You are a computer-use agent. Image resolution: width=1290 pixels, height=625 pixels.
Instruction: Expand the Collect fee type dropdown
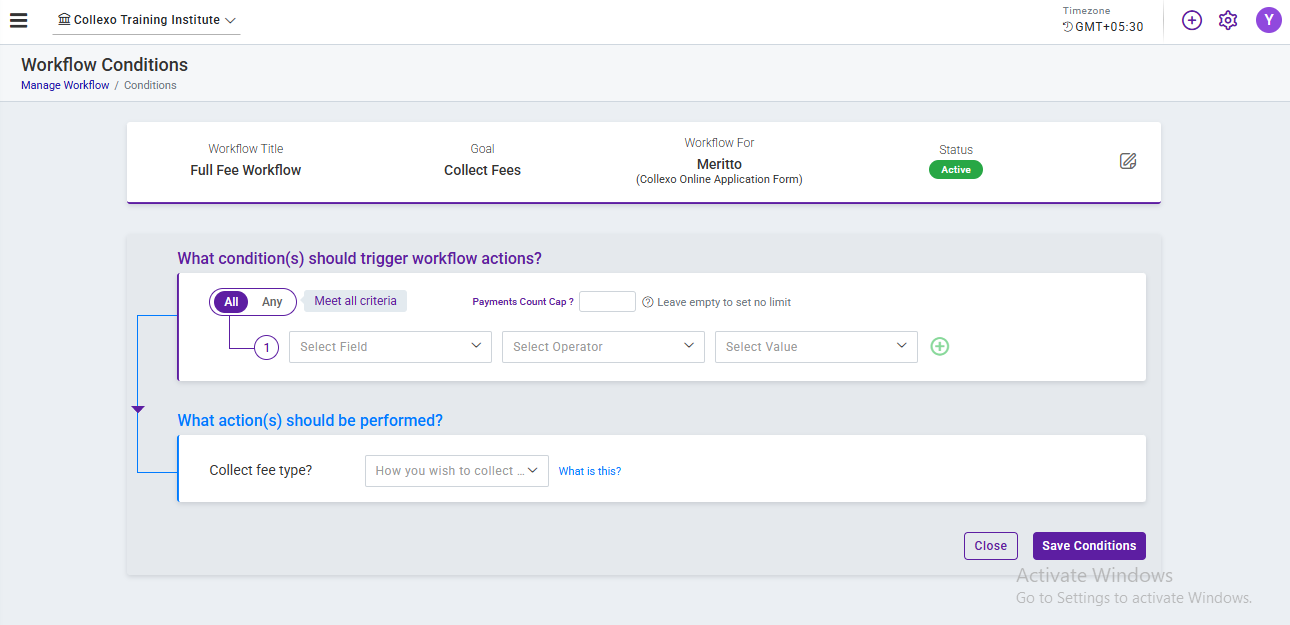pos(456,471)
